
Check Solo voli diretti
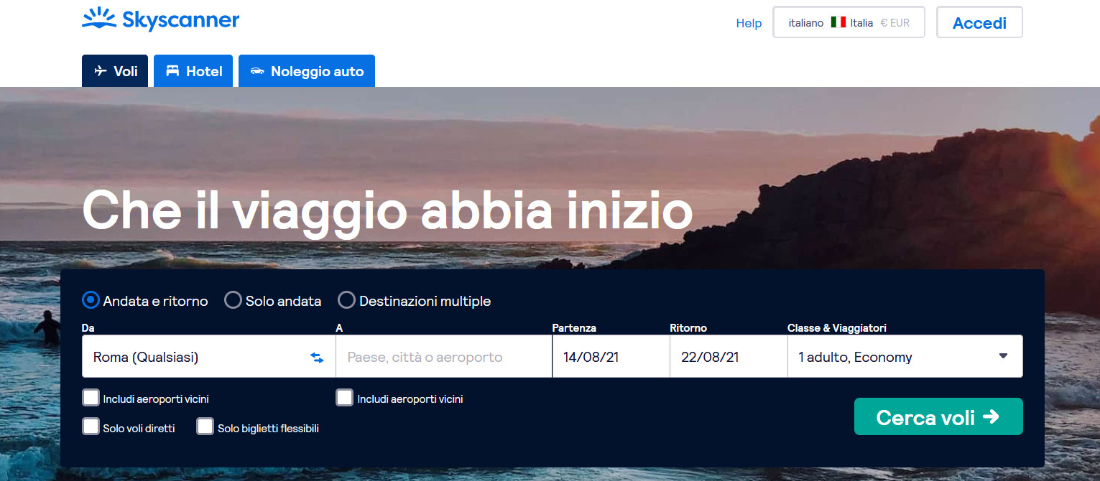pos(90,426)
